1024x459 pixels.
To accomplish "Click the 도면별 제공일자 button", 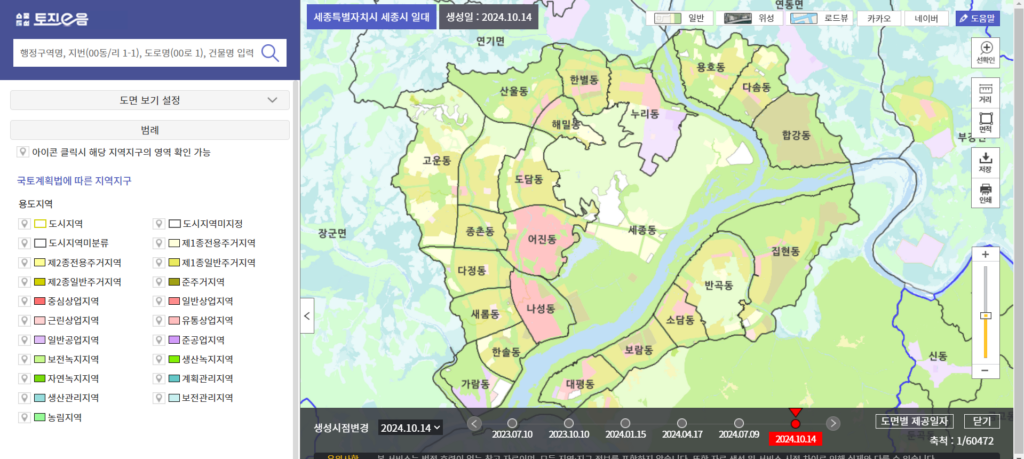I will 916,421.
